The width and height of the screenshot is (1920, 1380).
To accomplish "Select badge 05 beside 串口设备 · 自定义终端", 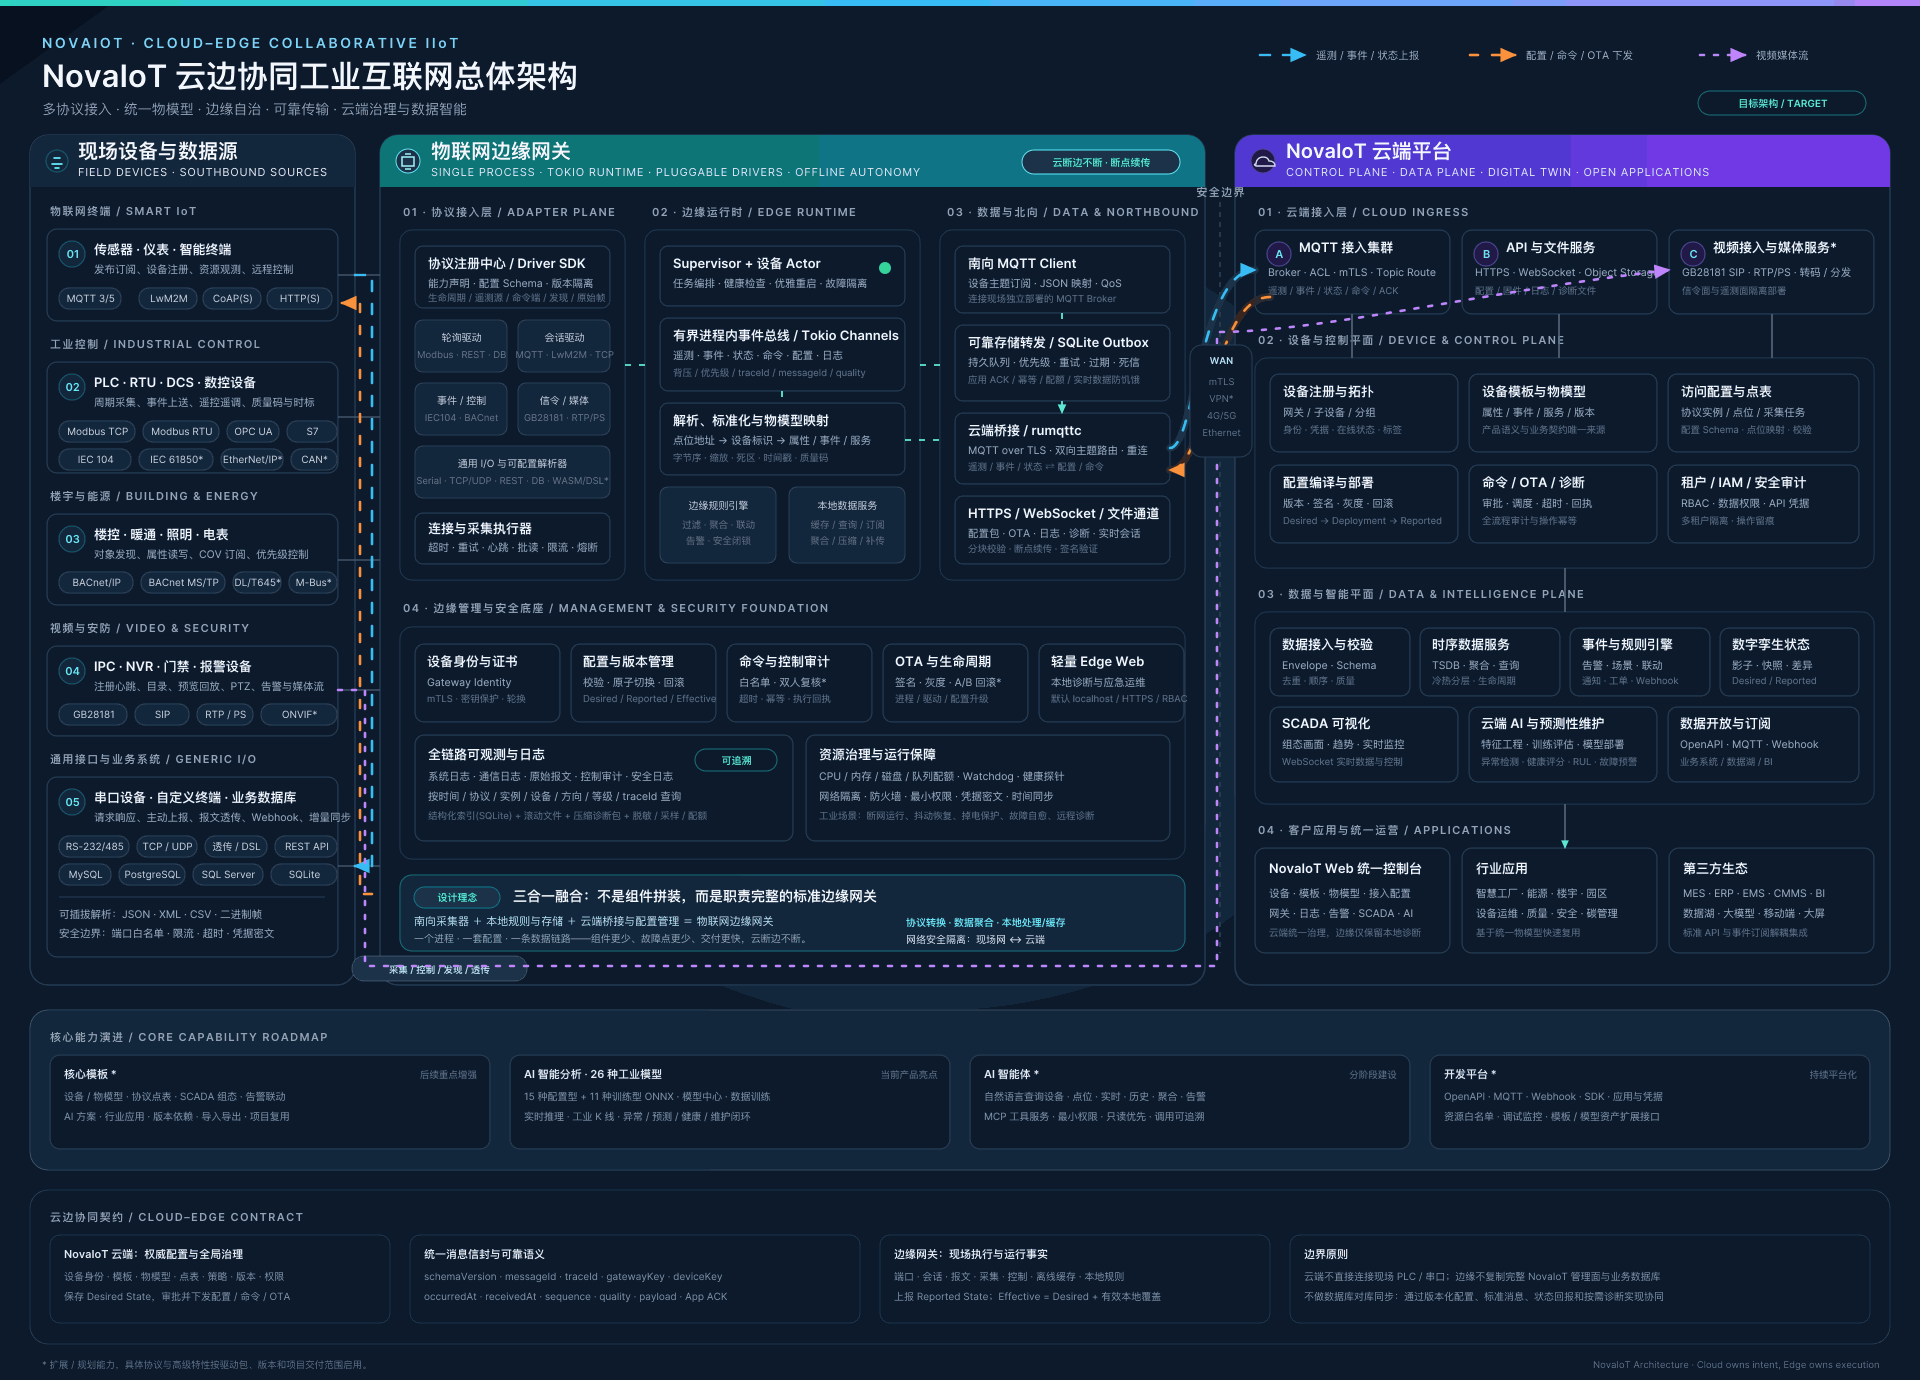I will coord(72,802).
